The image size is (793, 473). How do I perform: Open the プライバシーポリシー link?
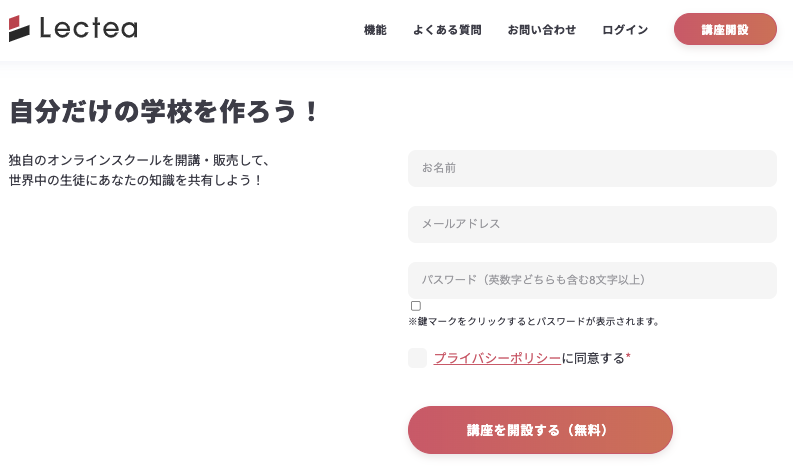click(x=497, y=358)
